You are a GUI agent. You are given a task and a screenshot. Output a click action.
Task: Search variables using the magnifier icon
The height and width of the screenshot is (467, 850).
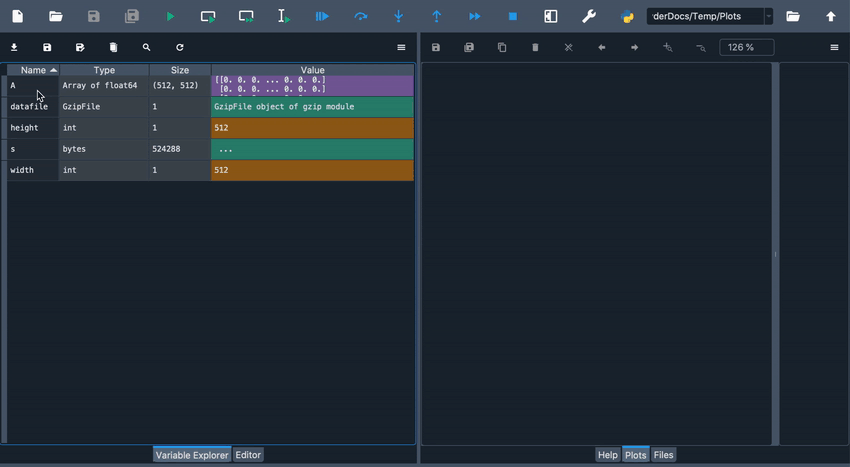pyautogui.click(x=146, y=47)
